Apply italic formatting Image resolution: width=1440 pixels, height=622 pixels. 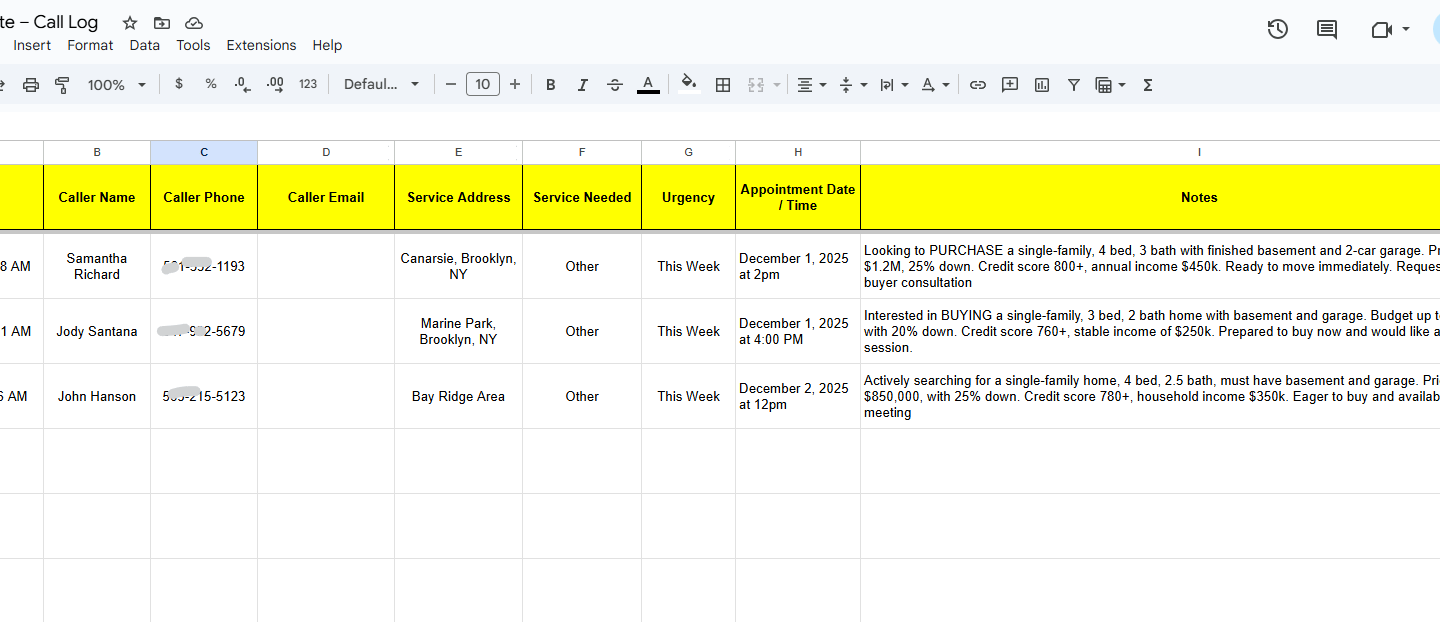583,85
